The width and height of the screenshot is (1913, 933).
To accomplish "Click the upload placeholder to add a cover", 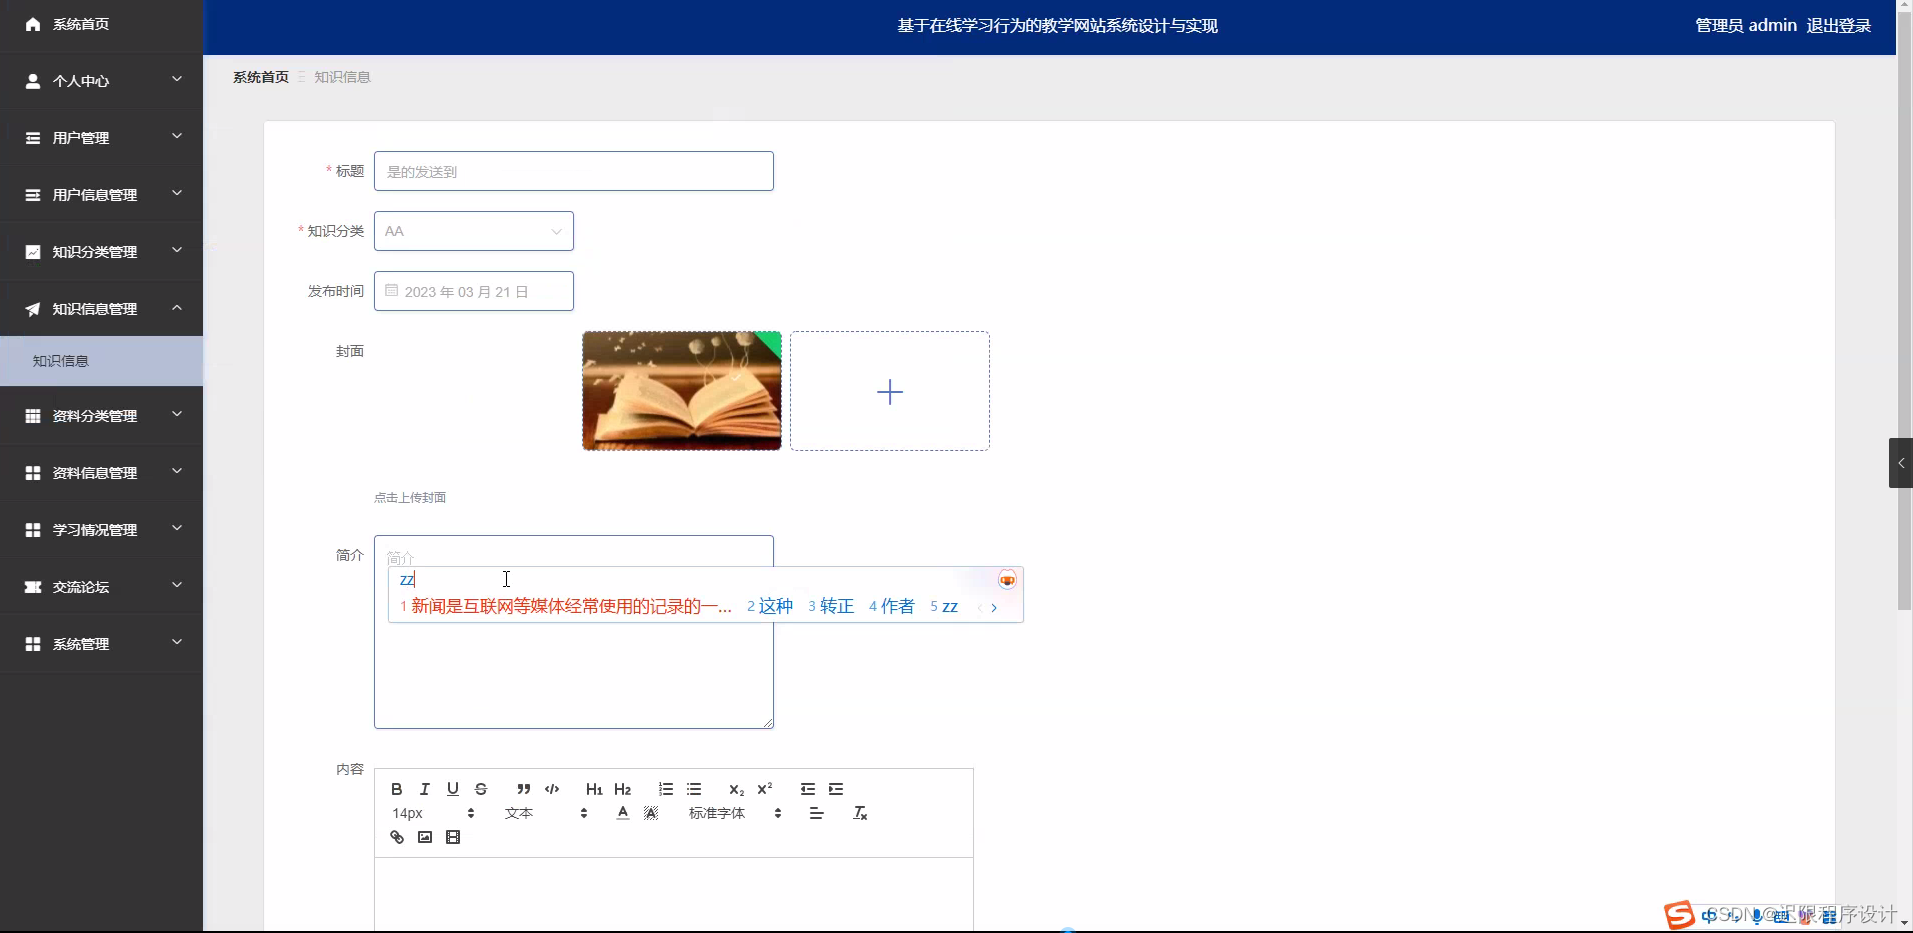I will (x=889, y=391).
